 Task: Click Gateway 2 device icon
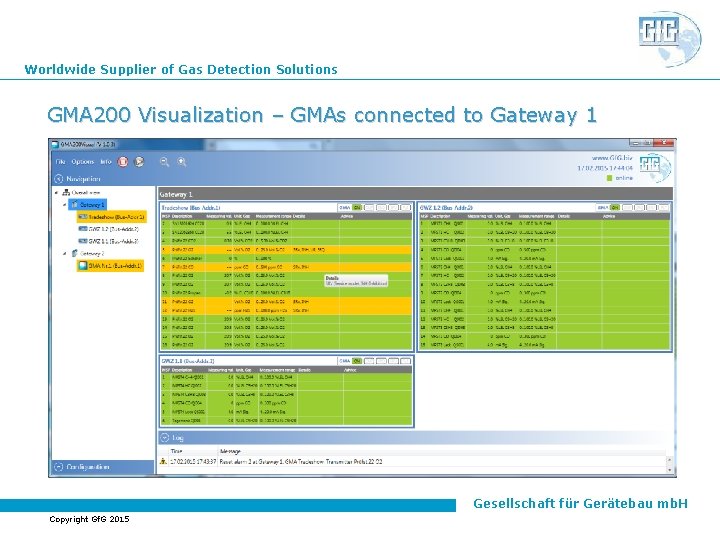(x=74, y=253)
